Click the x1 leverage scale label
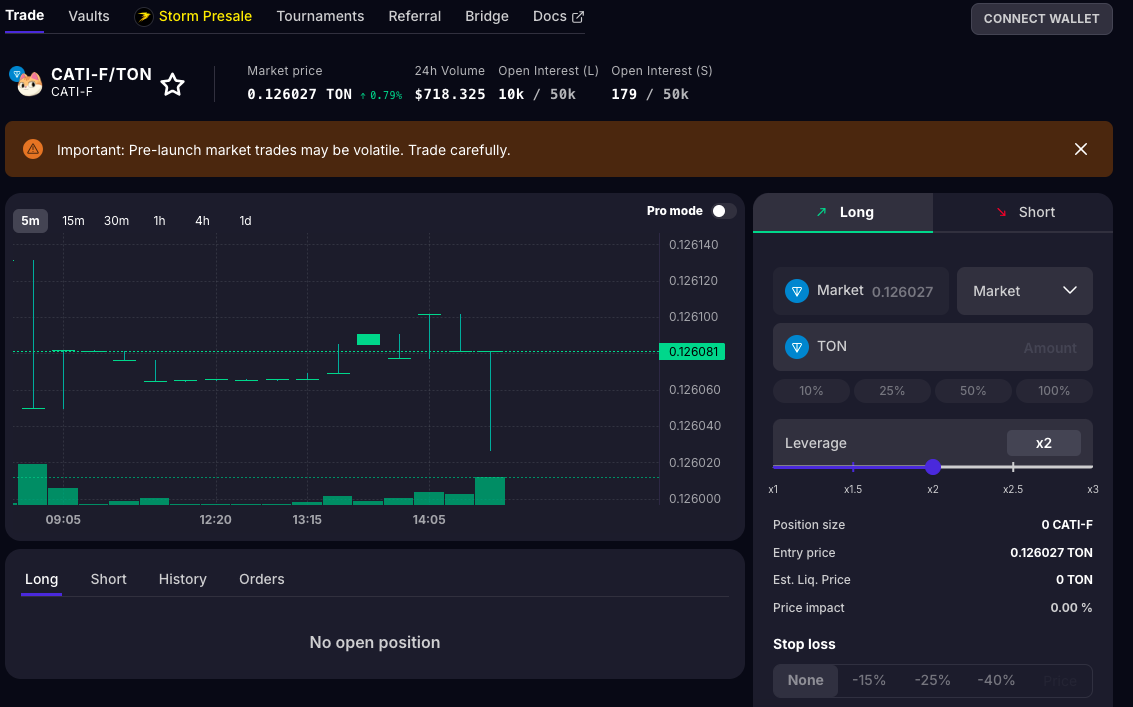The height and width of the screenshot is (707, 1133). tap(773, 489)
